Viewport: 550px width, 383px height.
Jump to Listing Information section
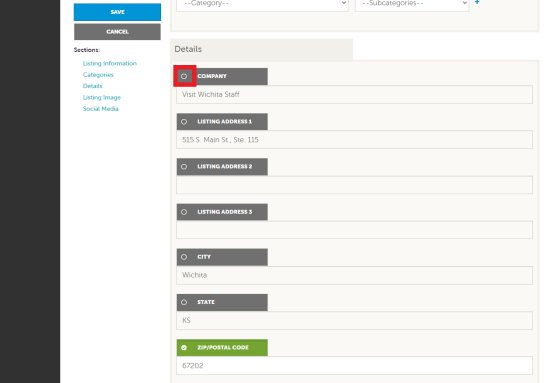pos(110,63)
